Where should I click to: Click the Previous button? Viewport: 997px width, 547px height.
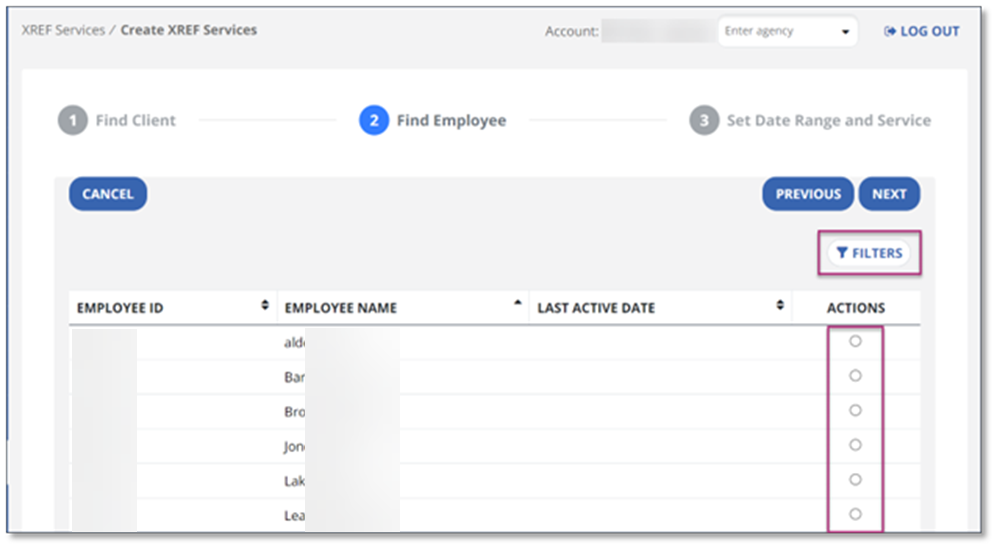pos(808,194)
